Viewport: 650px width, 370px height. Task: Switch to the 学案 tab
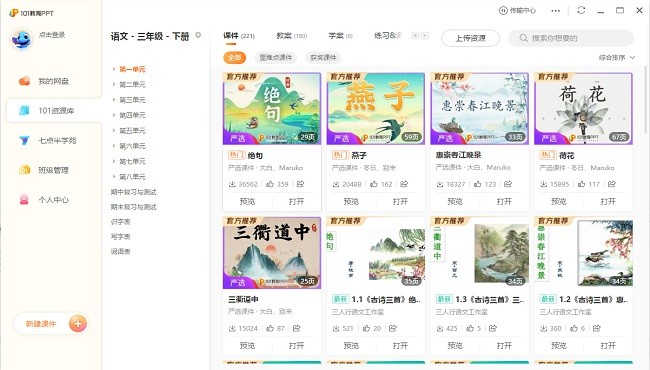click(340, 36)
